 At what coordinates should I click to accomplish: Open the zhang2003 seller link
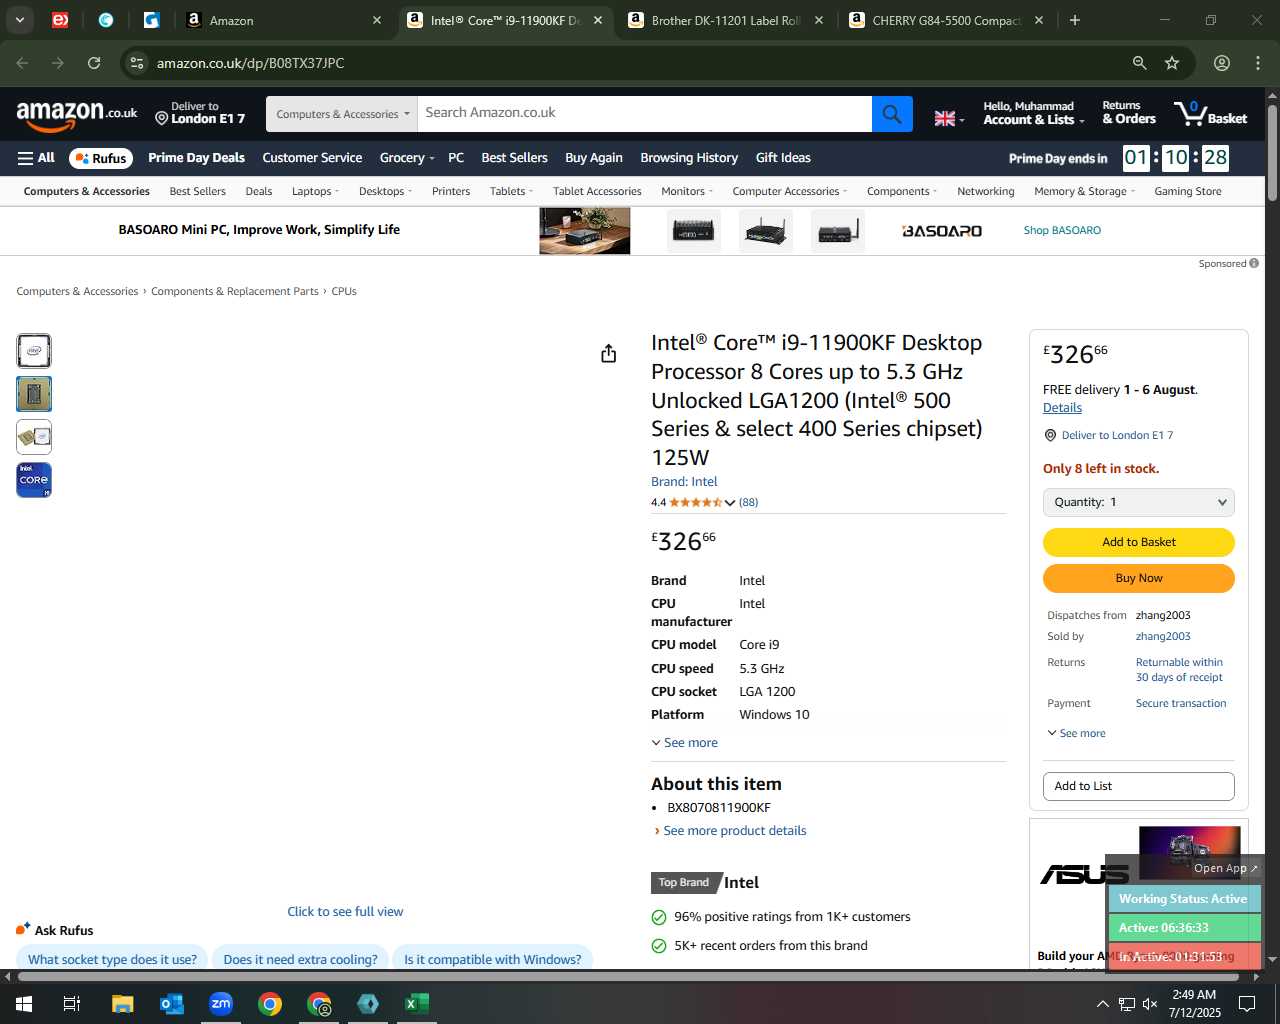coord(1163,636)
